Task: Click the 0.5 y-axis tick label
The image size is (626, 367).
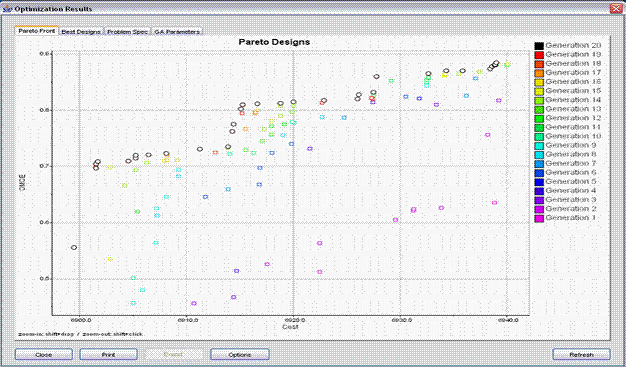Action: [45, 278]
